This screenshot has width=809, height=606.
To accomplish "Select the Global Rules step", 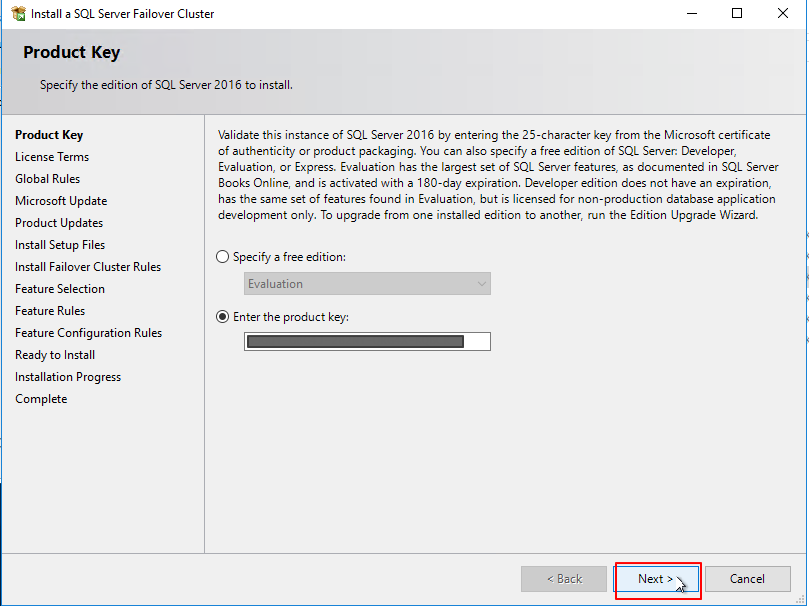I will pos(47,178).
